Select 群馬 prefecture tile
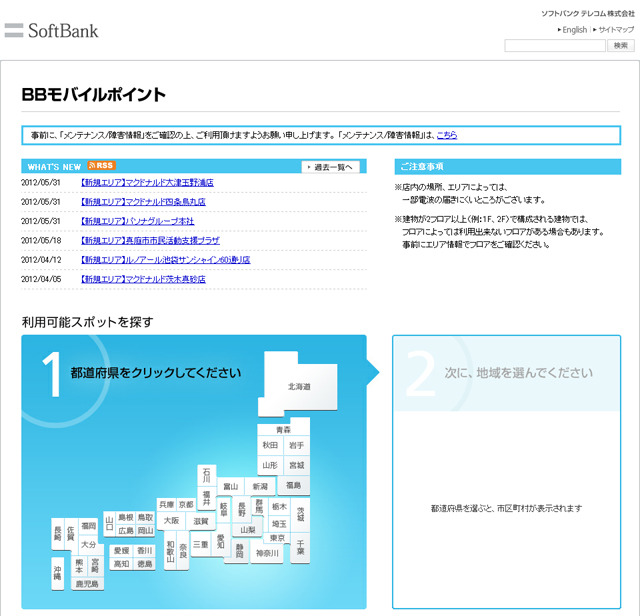 [259, 506]
